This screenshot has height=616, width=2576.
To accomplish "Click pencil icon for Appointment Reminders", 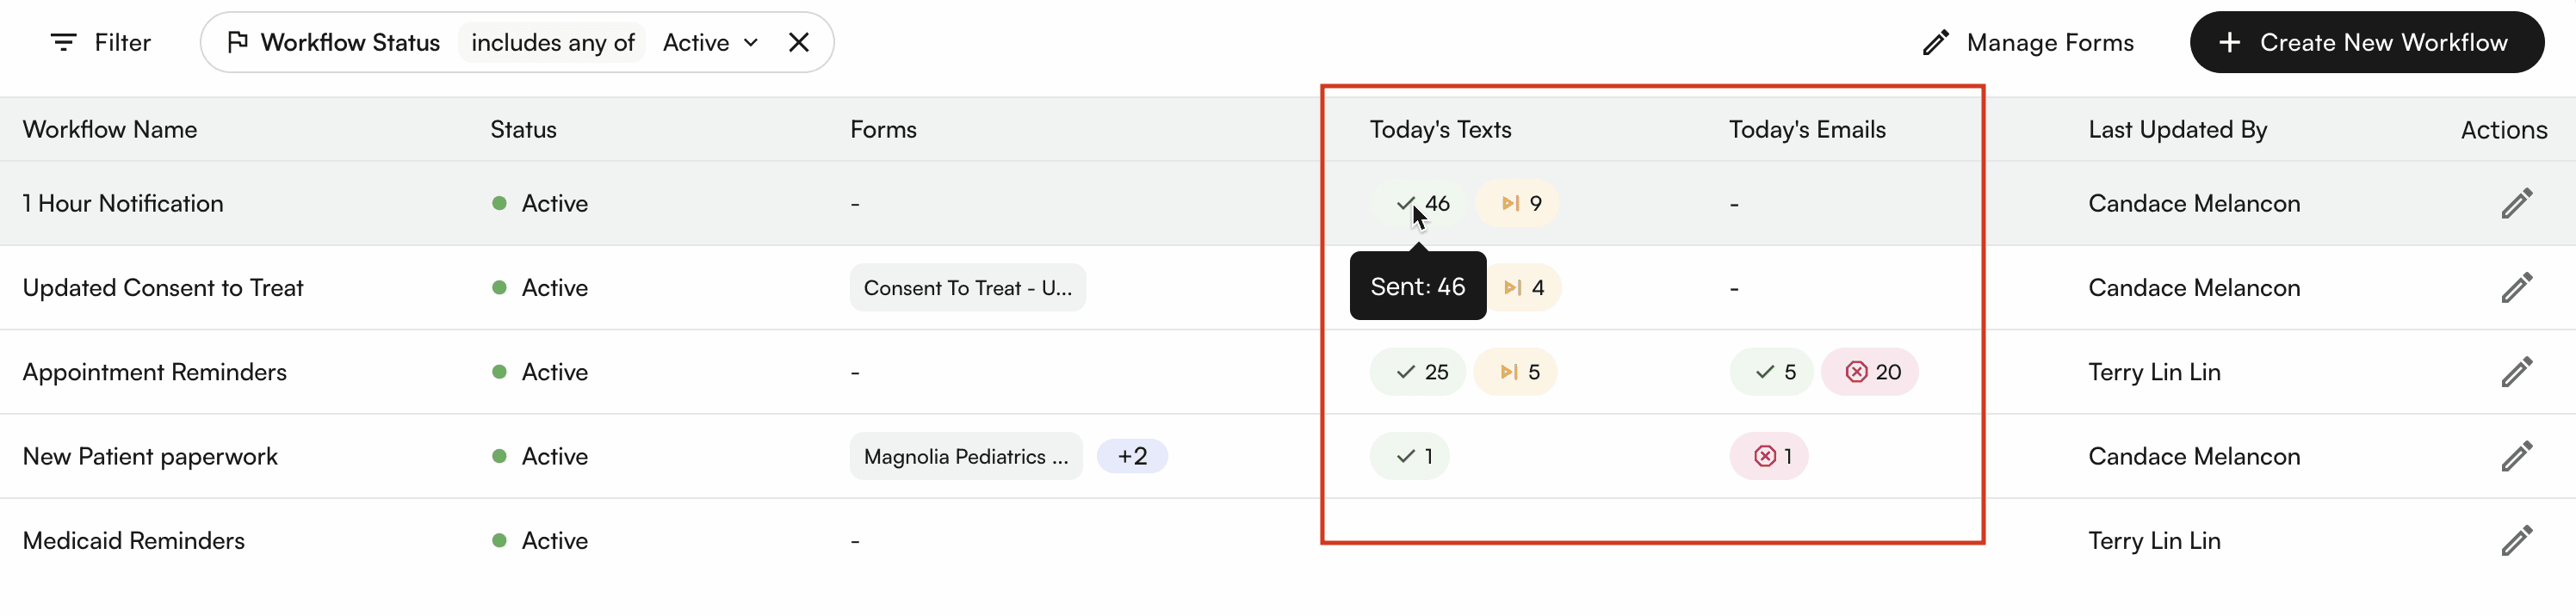I will pos(2516,372).
